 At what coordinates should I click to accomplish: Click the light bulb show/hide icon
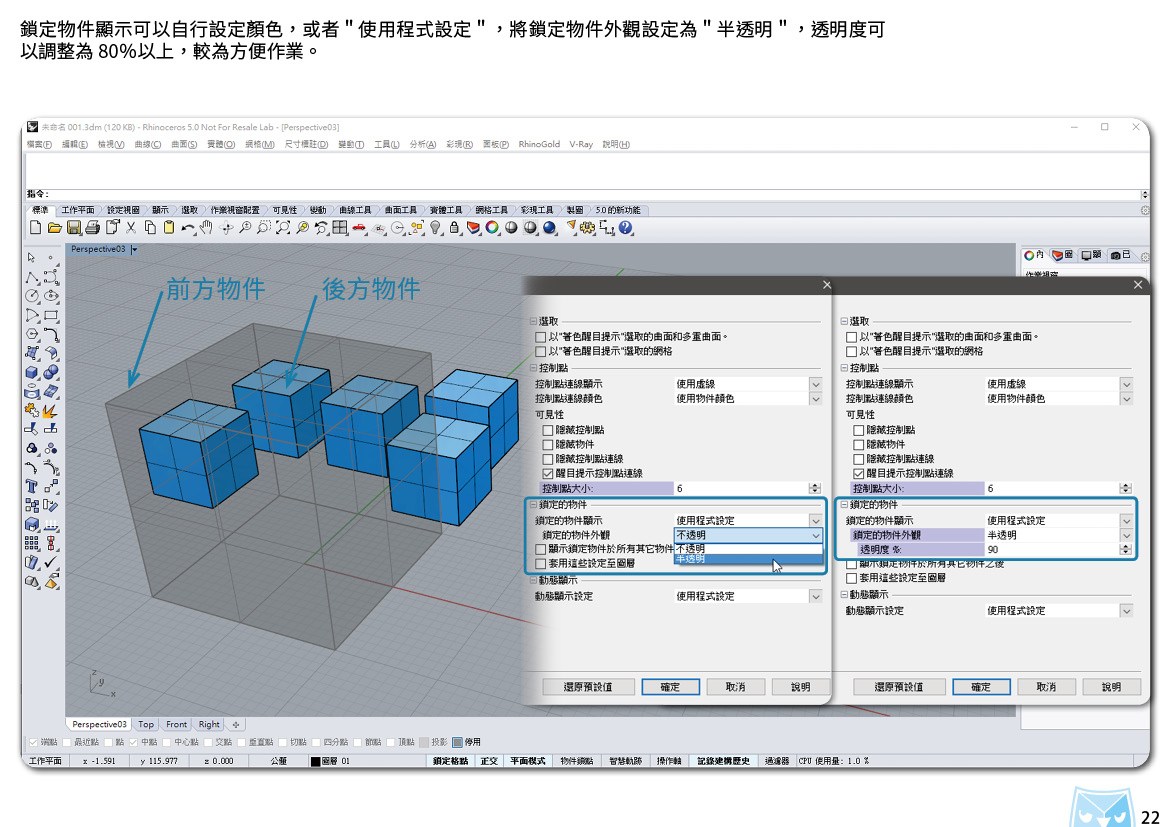click(x=436, y=228)
